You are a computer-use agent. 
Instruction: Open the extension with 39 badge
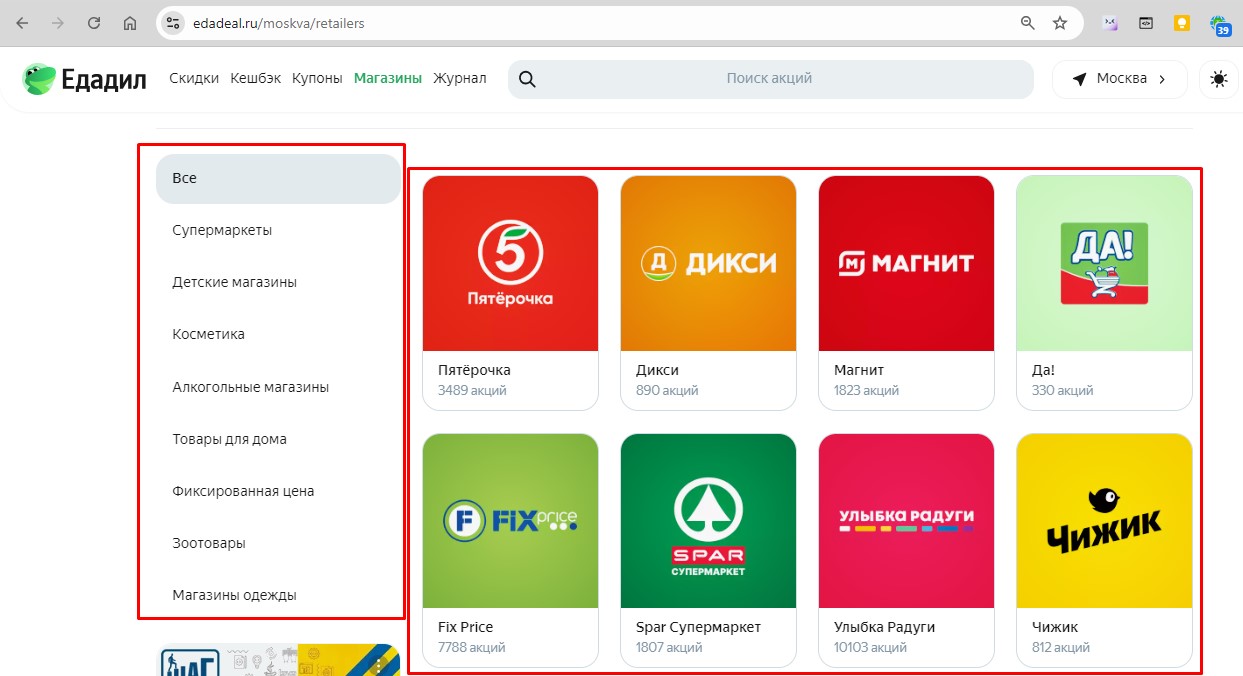click(1219, 25)
